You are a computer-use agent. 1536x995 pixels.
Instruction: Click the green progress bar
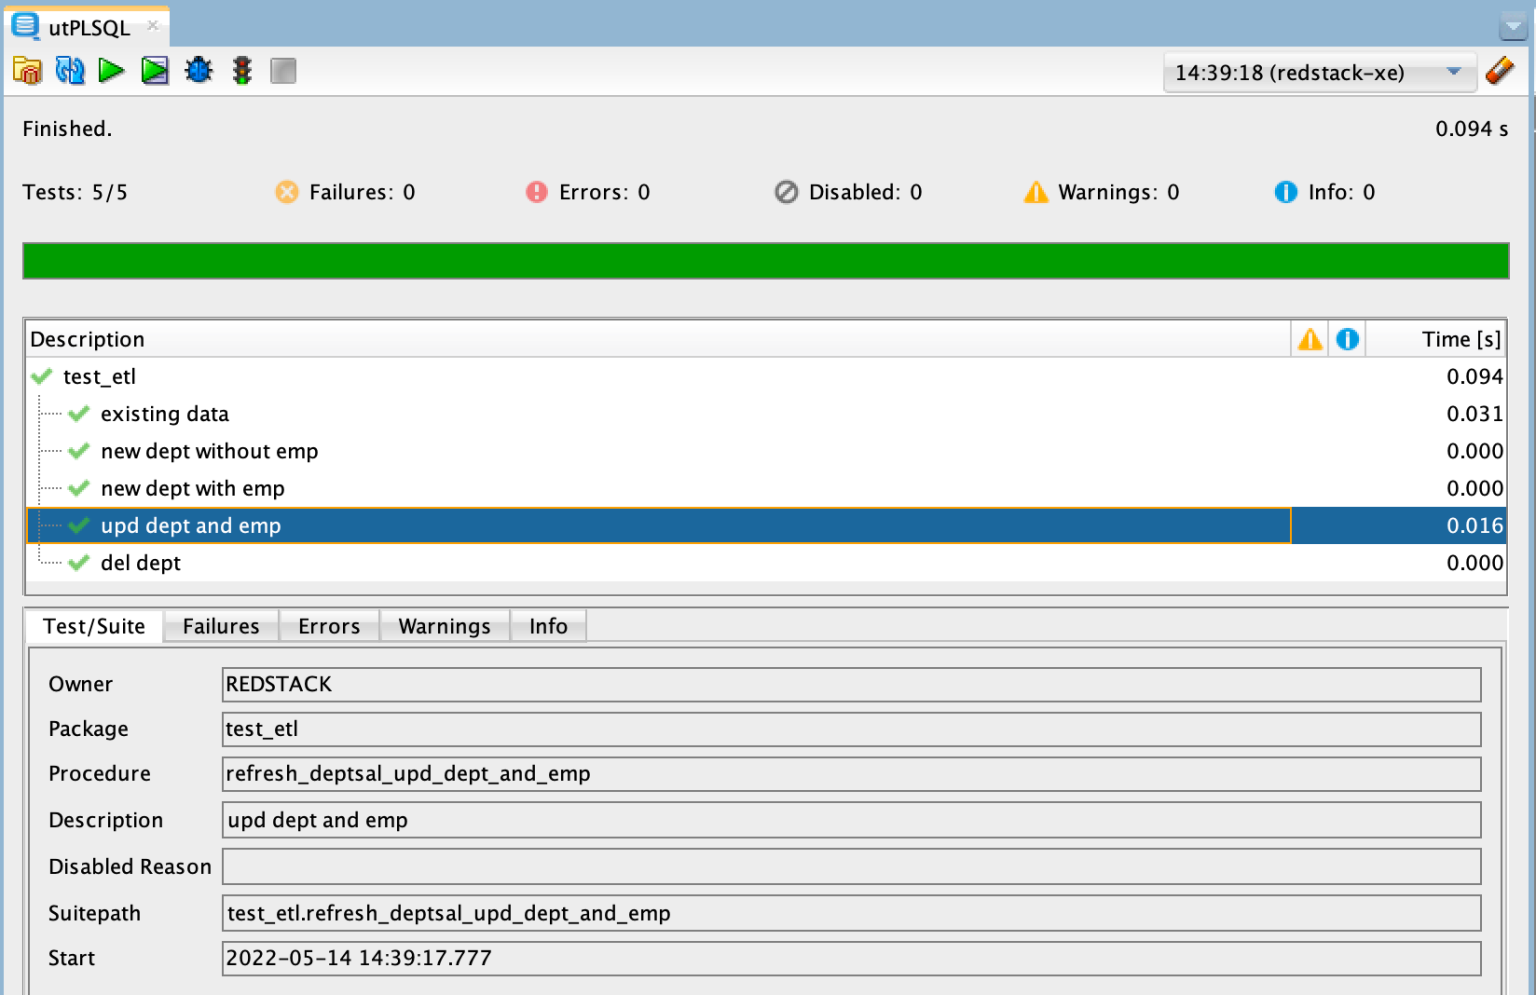[766, 260]
